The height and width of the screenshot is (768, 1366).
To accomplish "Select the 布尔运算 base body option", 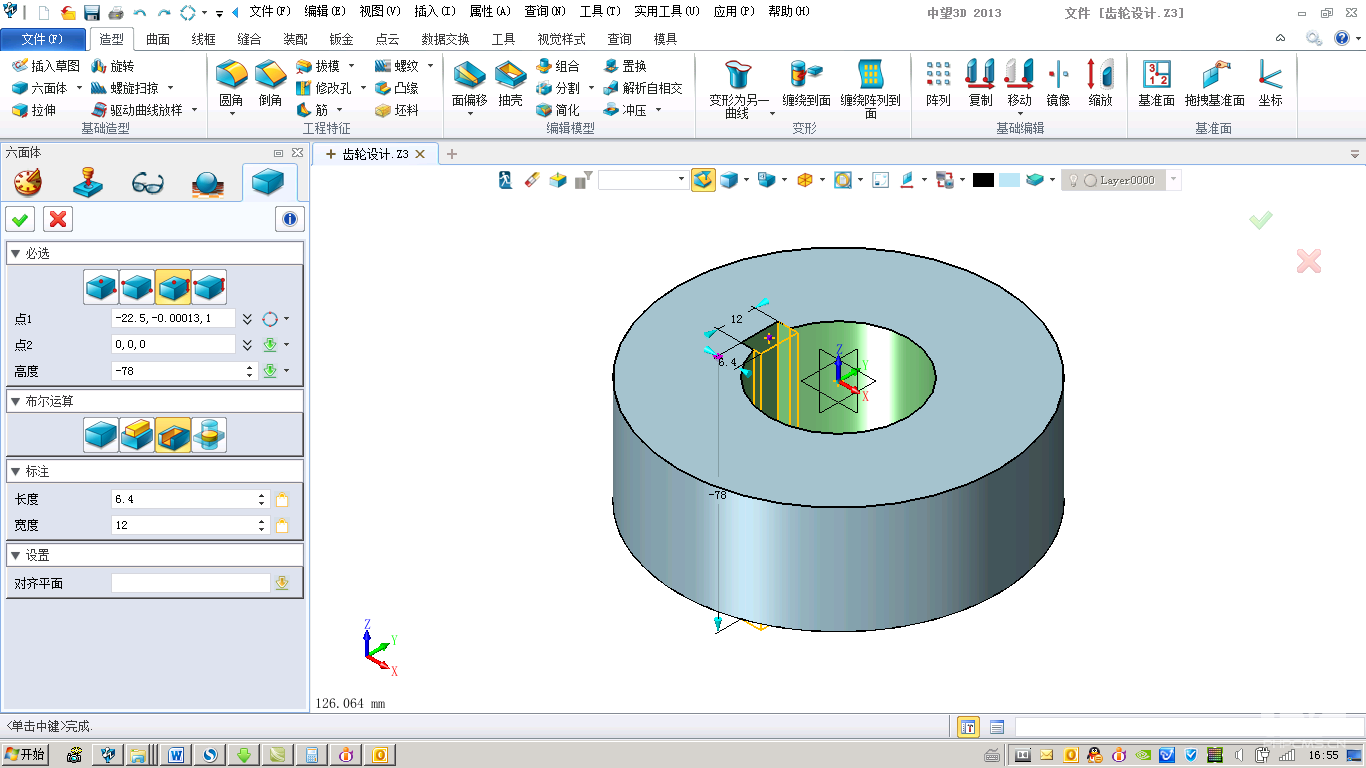I will pyautogui.click(x=101, y=435).
